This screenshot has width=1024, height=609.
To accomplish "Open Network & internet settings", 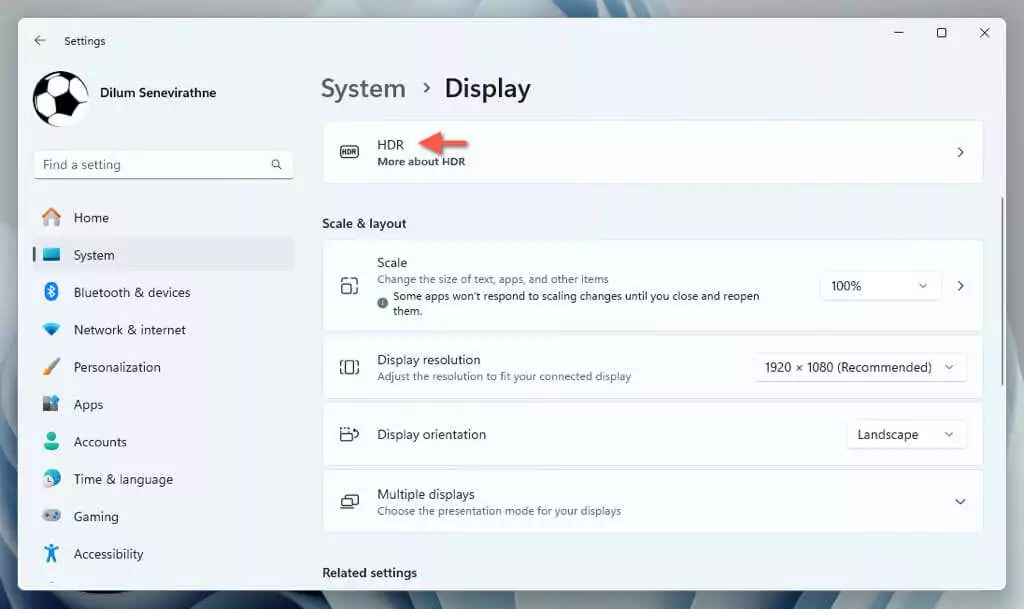I will 163,330.
